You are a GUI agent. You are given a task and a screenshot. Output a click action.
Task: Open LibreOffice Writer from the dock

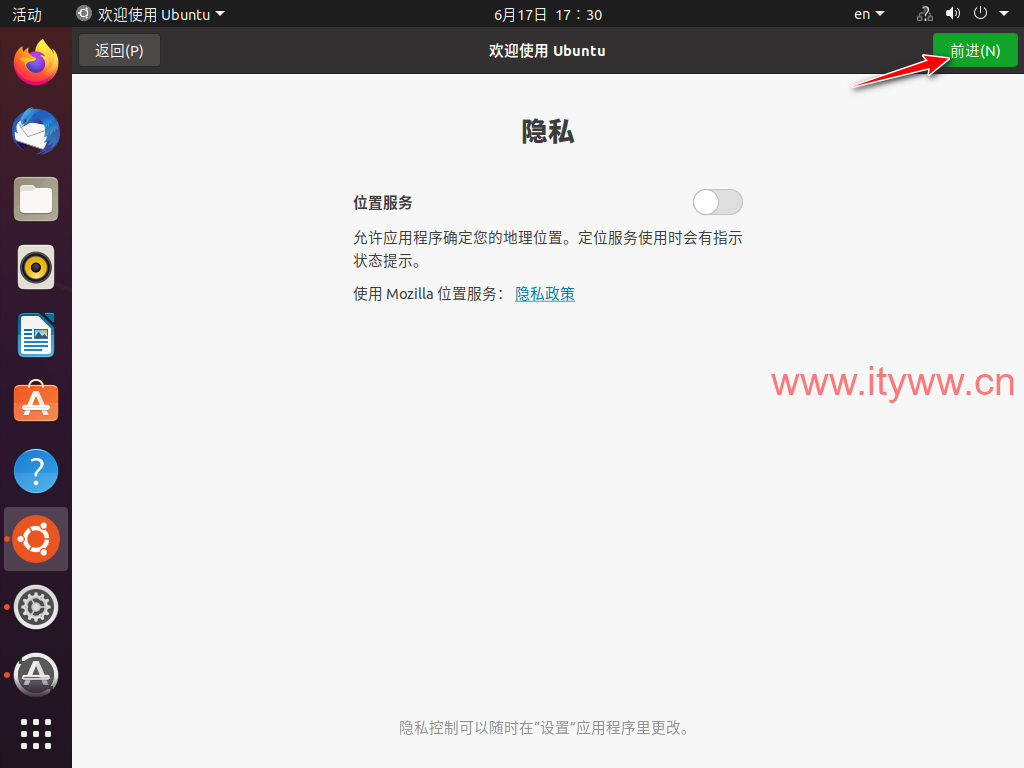tap(36, 335)
